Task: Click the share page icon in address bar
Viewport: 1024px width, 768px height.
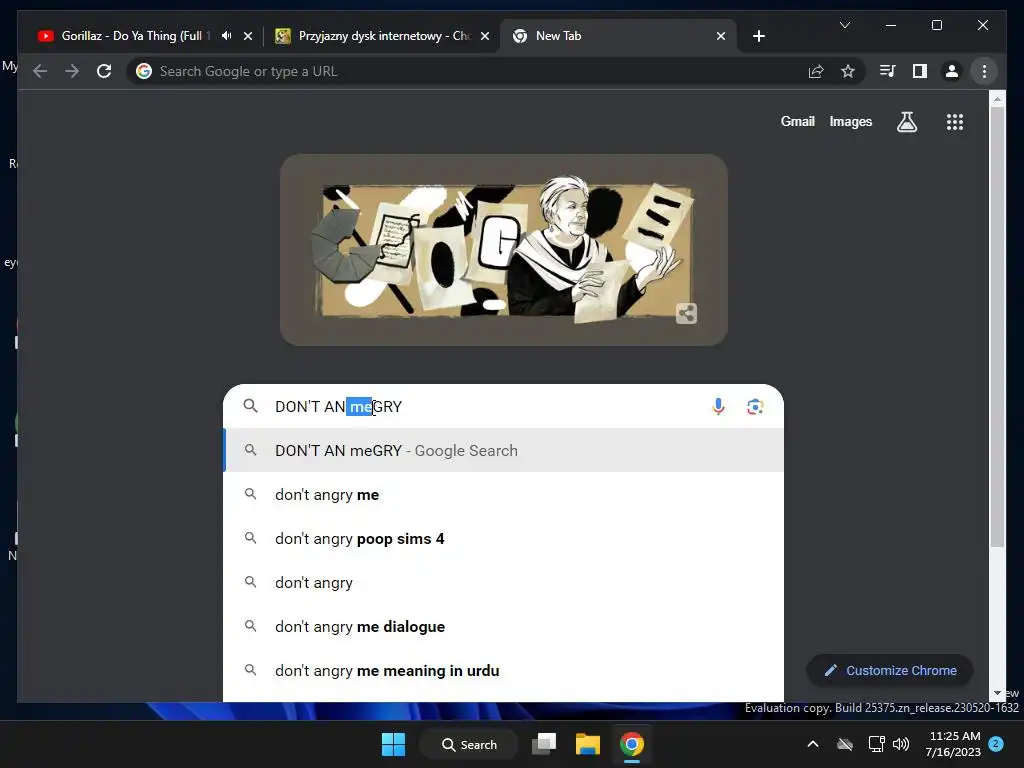Action: click(816, 71)
